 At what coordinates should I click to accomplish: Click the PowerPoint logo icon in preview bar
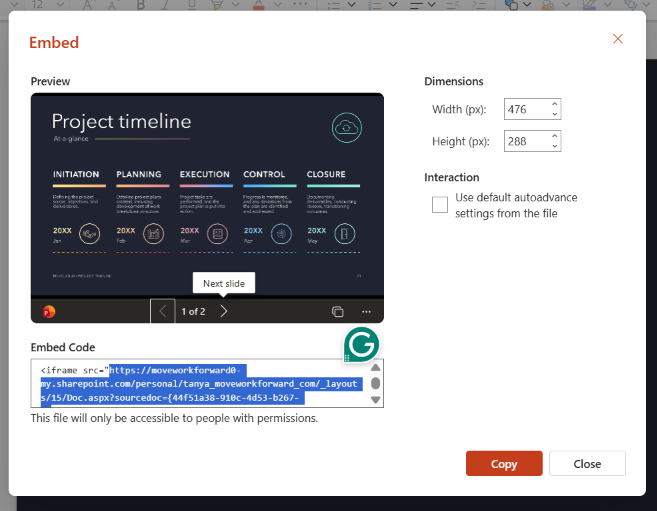tap(49, 312)
